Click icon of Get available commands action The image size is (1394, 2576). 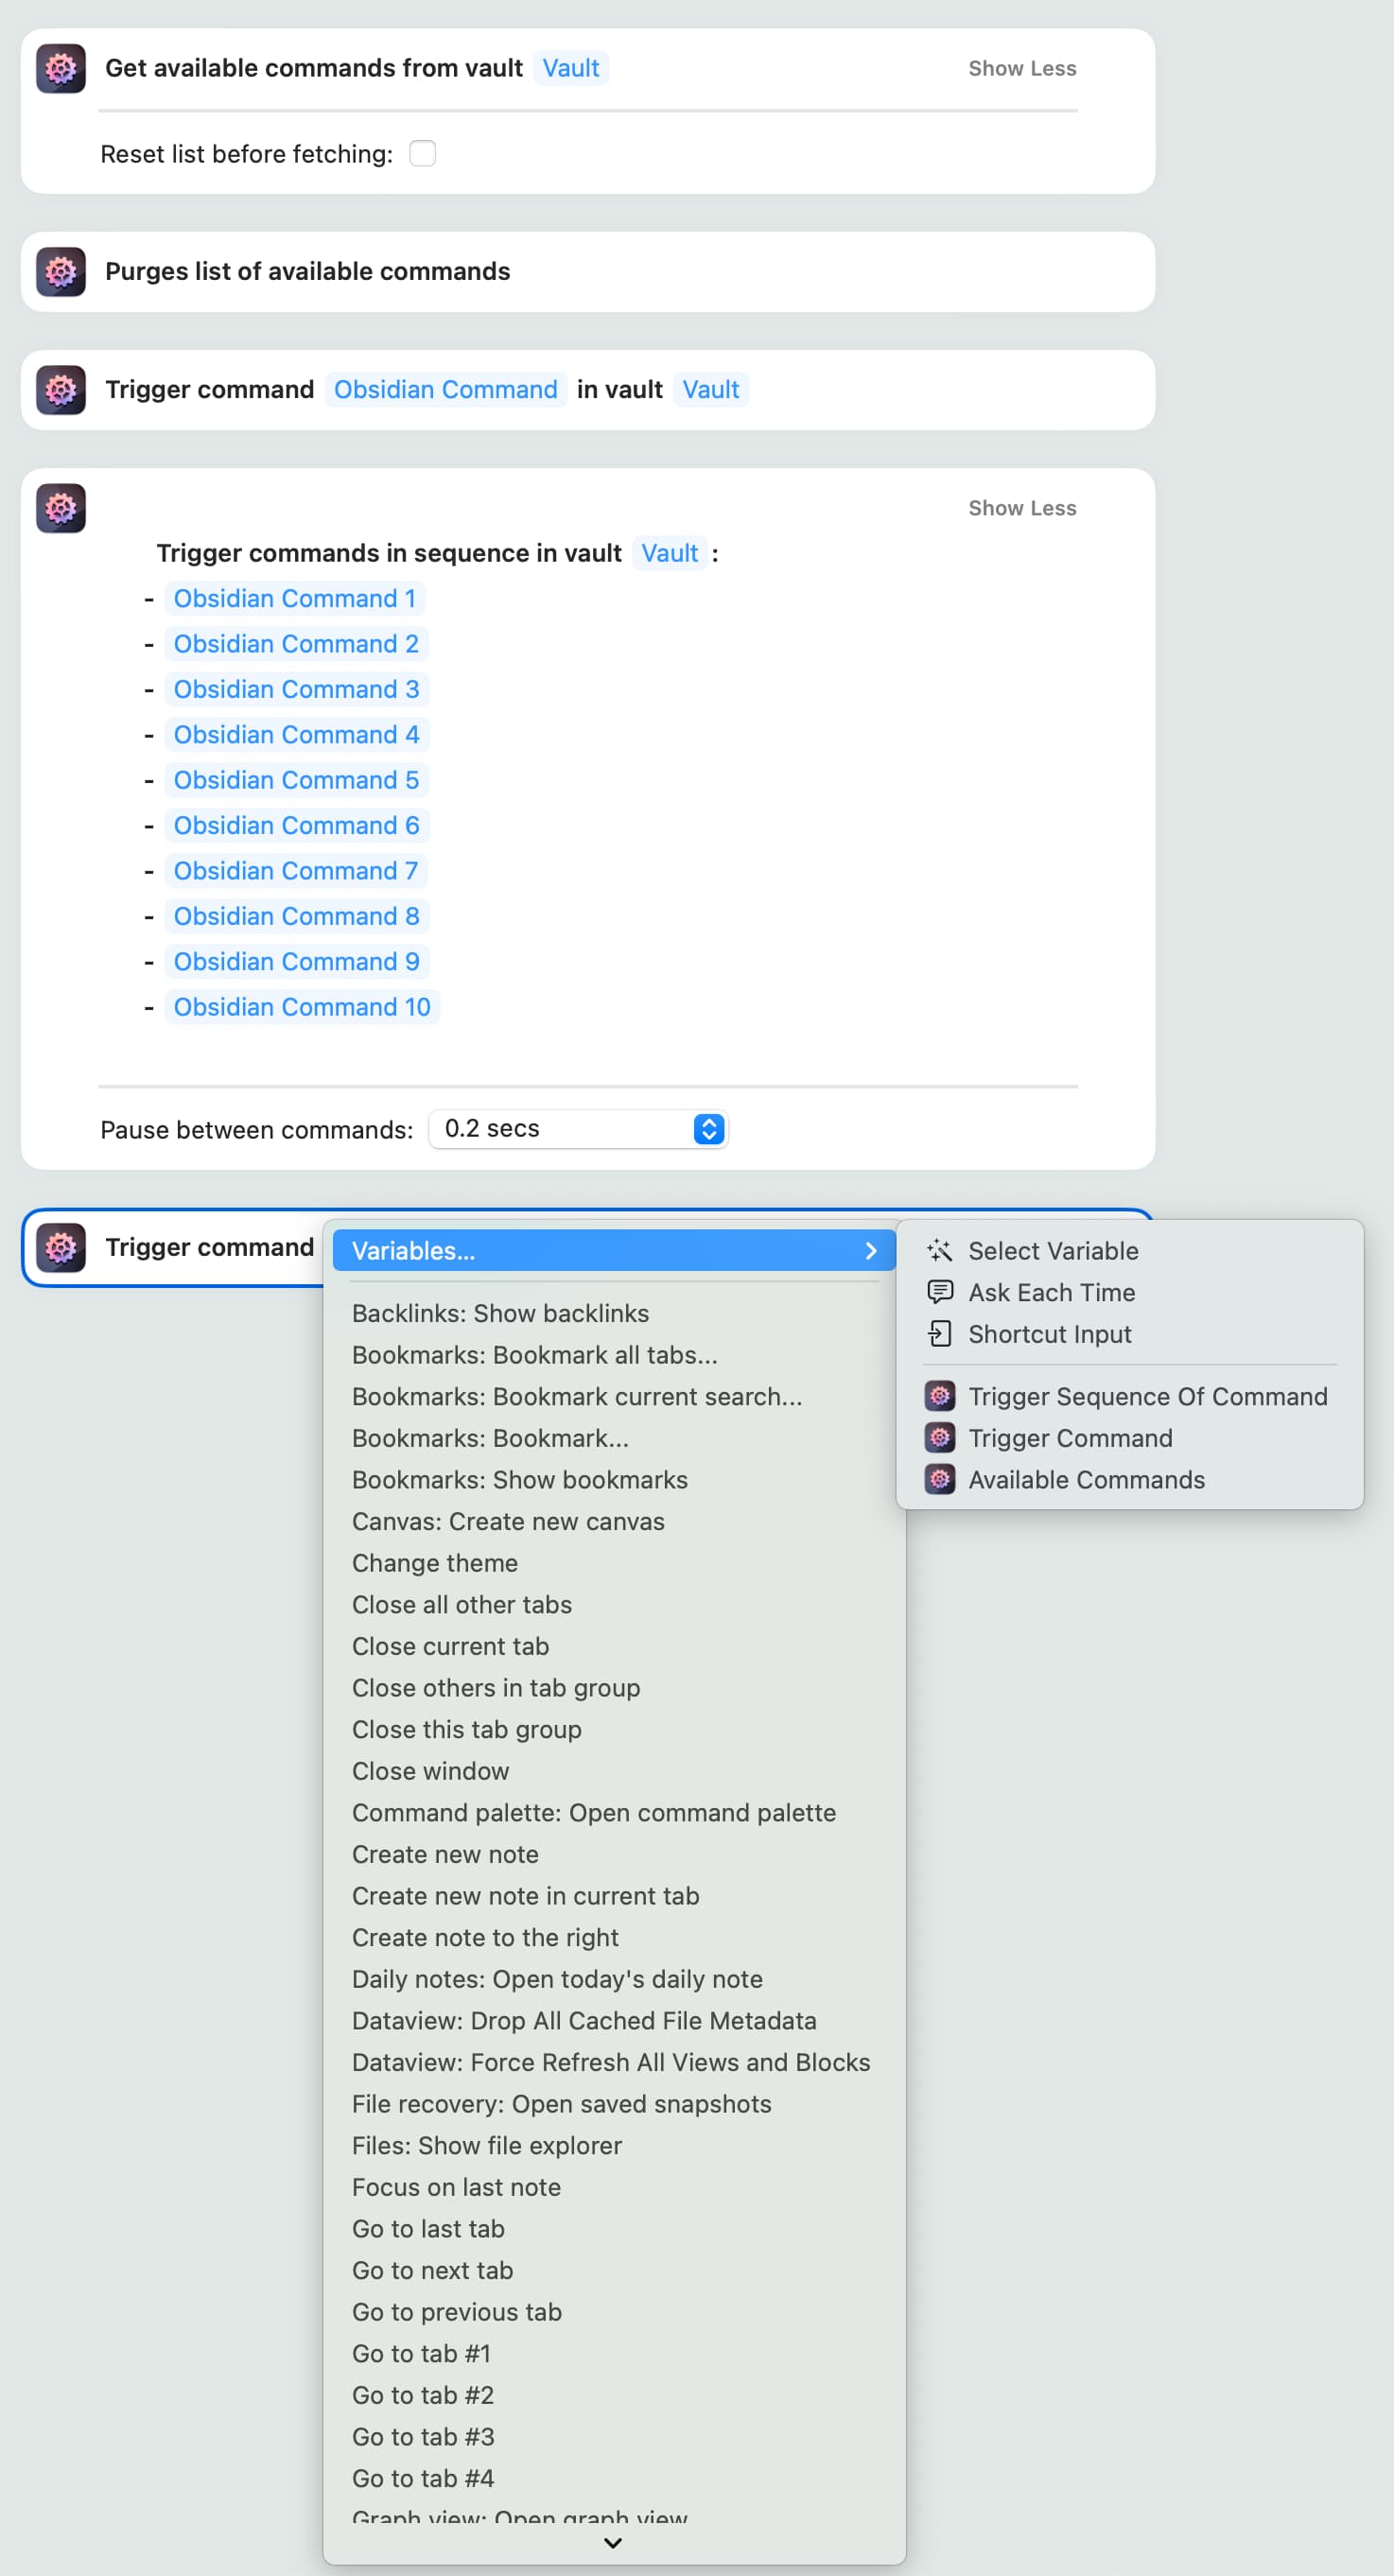(61, 69)
